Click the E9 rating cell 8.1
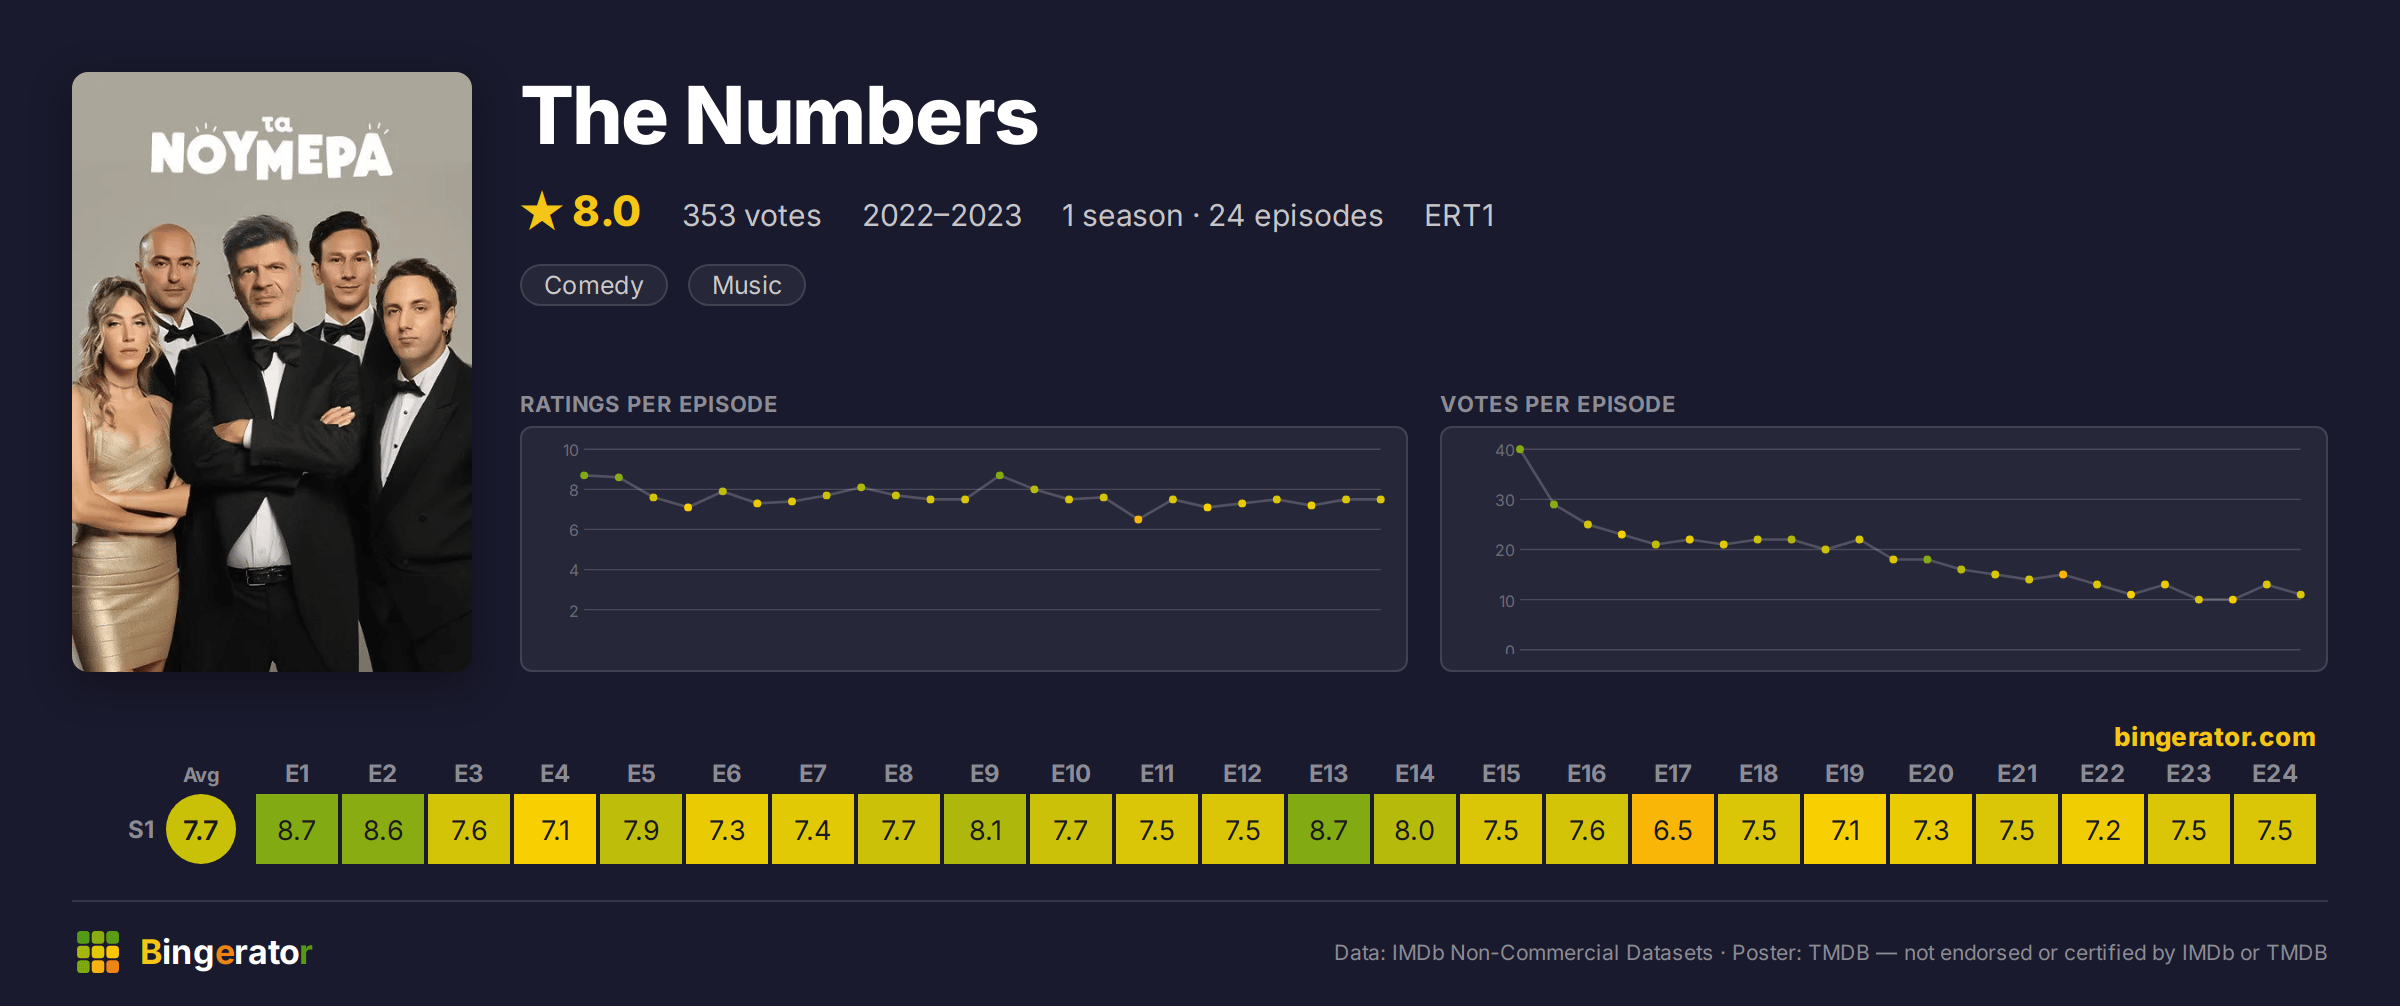2400x1006 pixels. [x=985, y=829]
